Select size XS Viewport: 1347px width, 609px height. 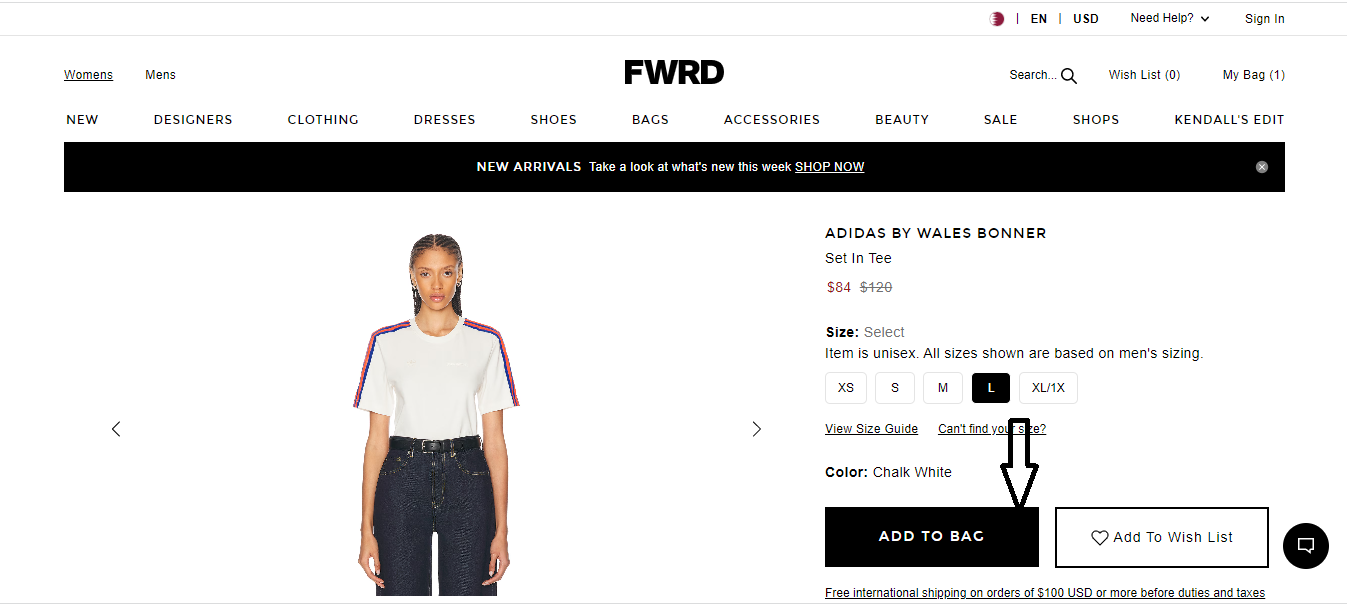point(846,388)
